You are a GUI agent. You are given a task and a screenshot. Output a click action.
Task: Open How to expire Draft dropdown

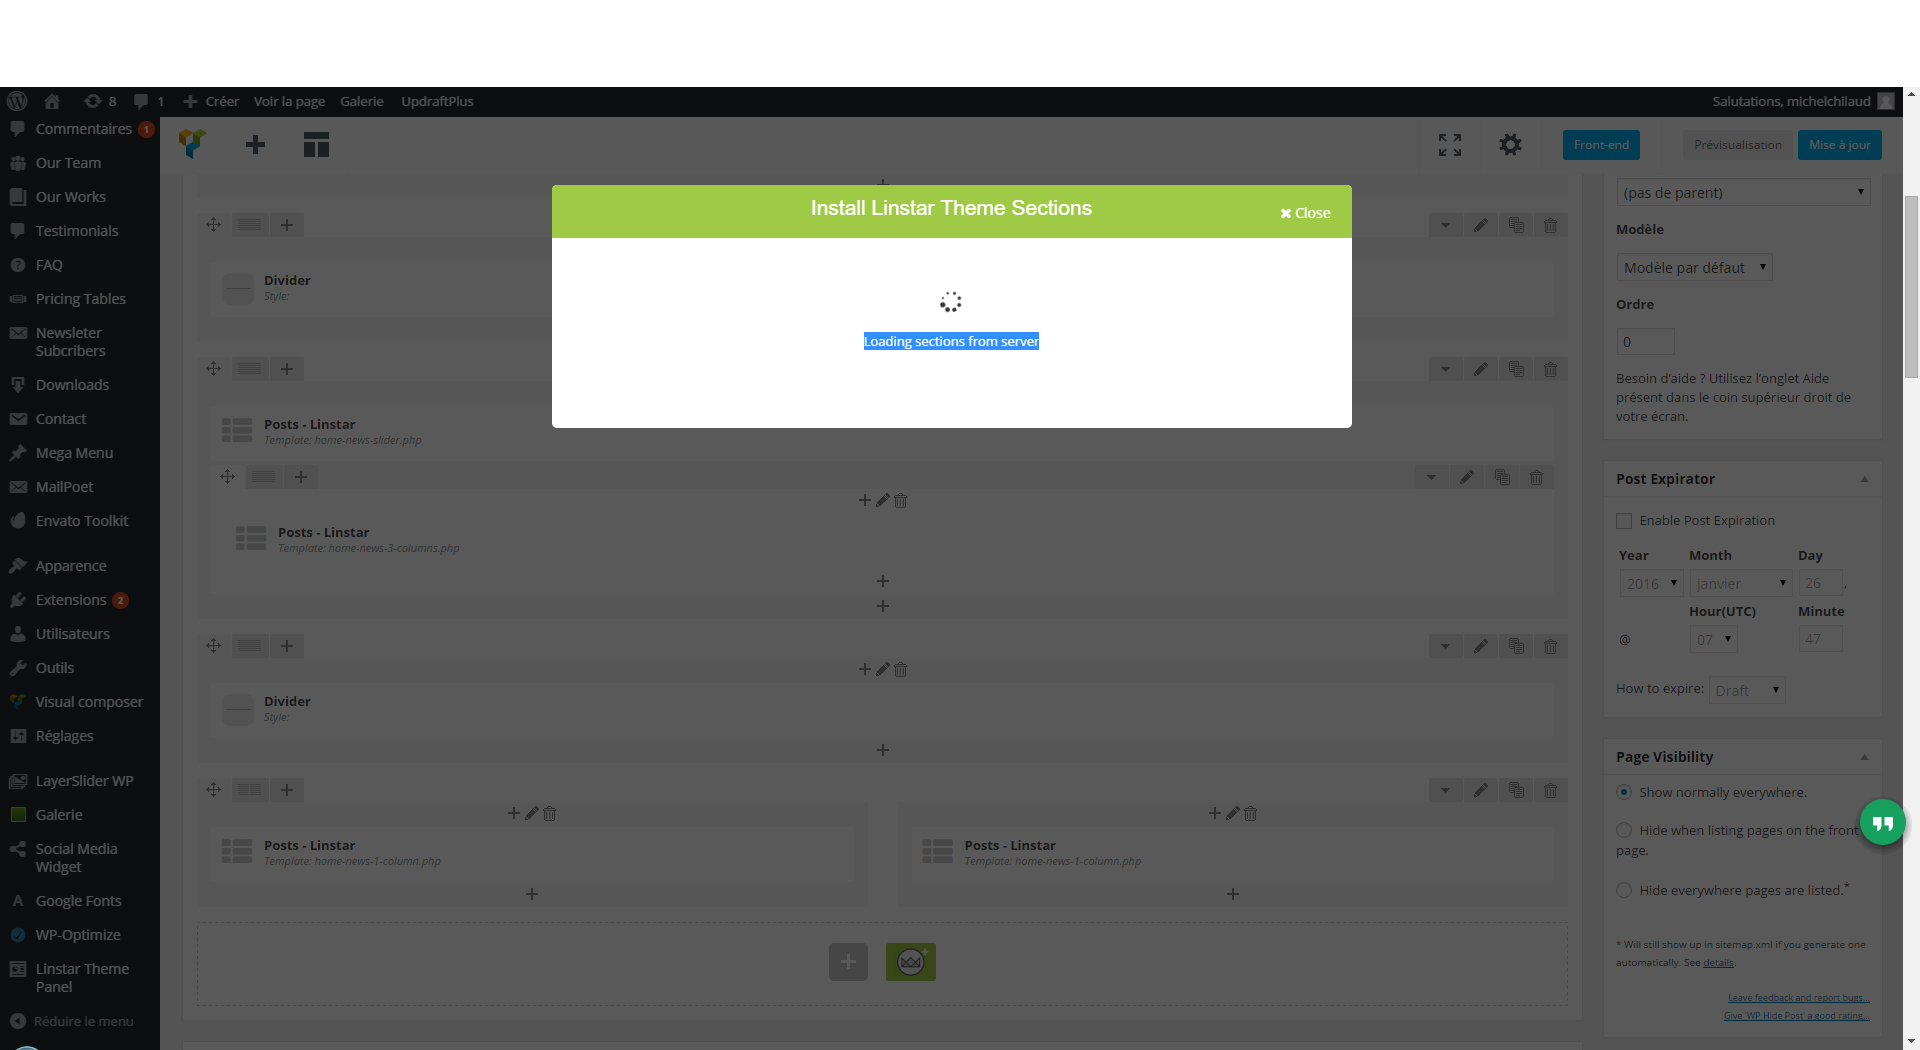(x=1747, y=690)
